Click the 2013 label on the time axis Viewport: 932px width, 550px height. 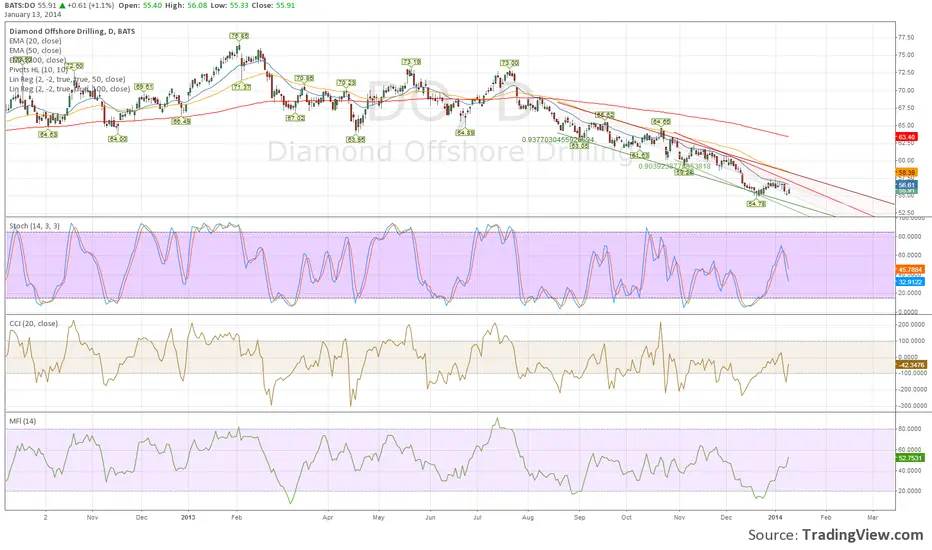click(188, 517)
